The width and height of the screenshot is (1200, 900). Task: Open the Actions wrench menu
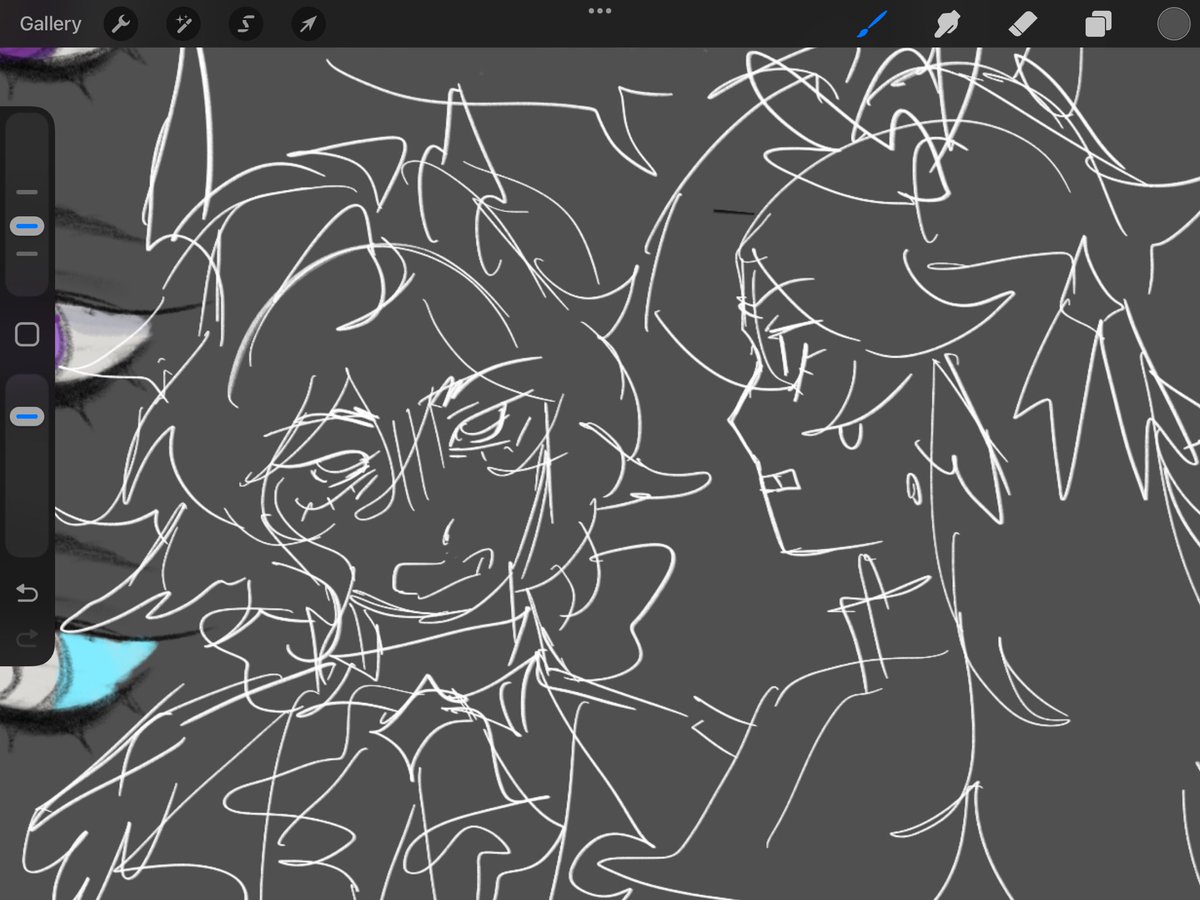[120, 24]
